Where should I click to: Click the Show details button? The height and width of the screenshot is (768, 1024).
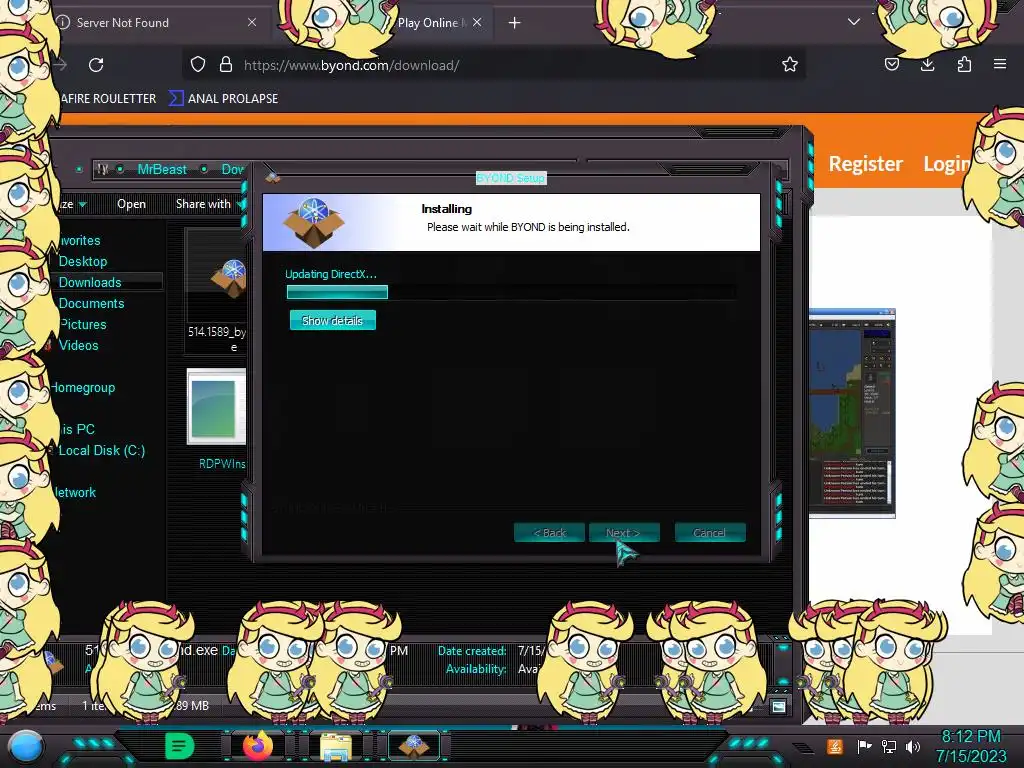coord(332,320)
